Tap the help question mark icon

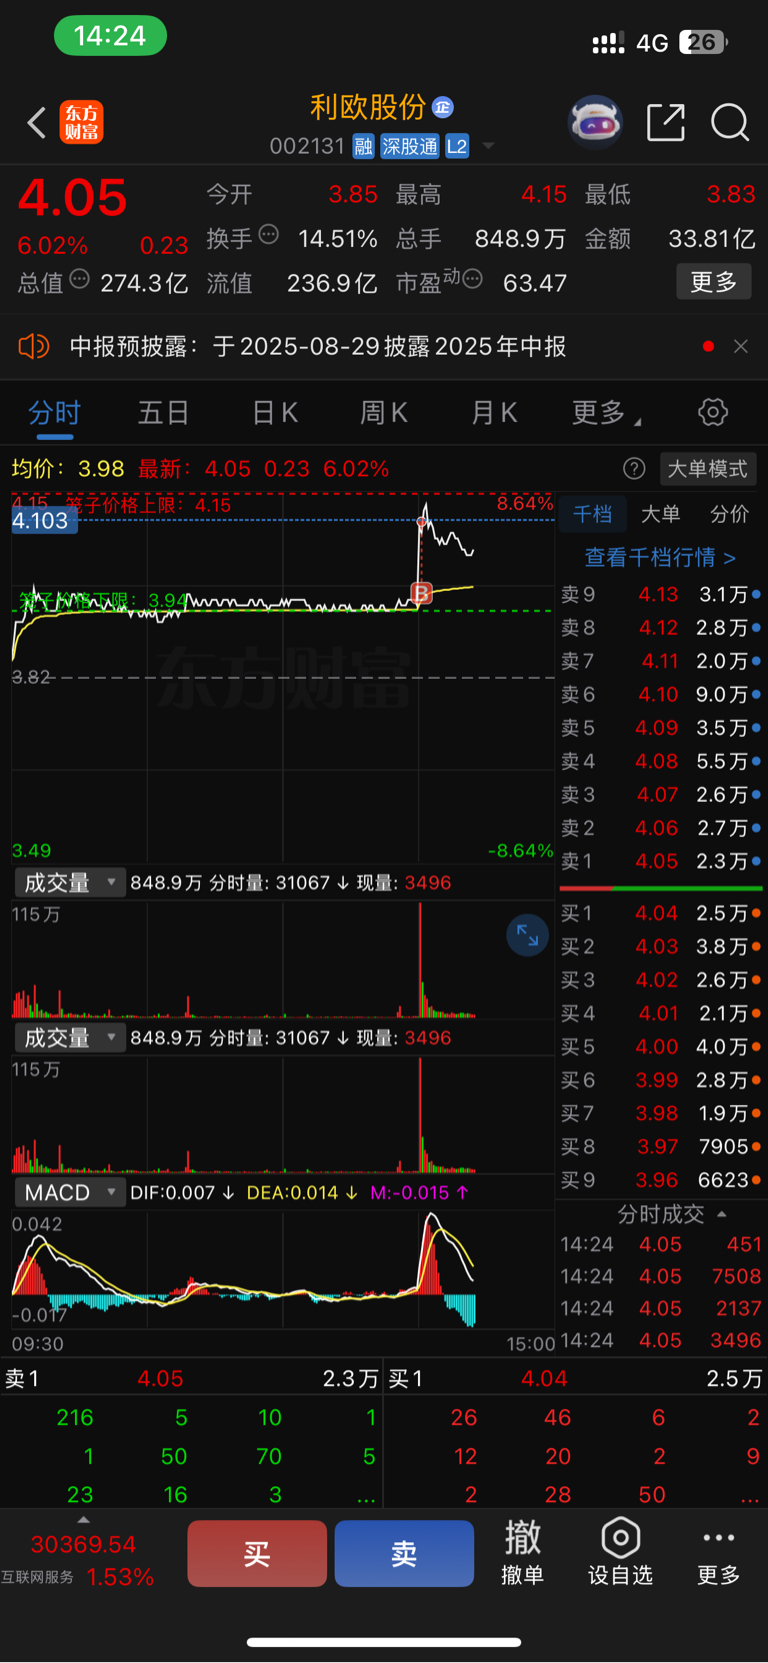(634, 468)
